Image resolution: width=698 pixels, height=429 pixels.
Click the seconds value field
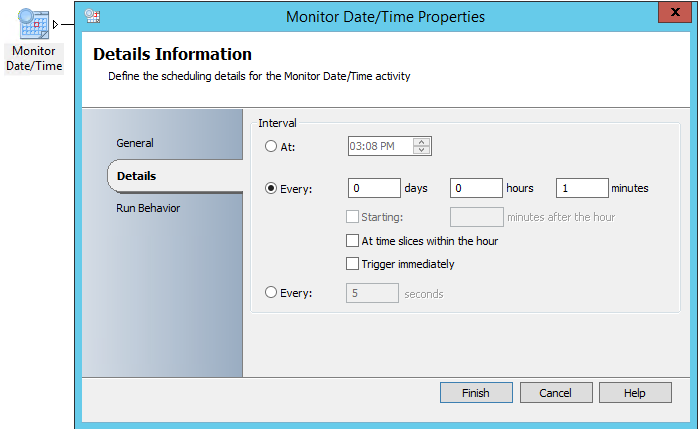(x=372, y=293)
